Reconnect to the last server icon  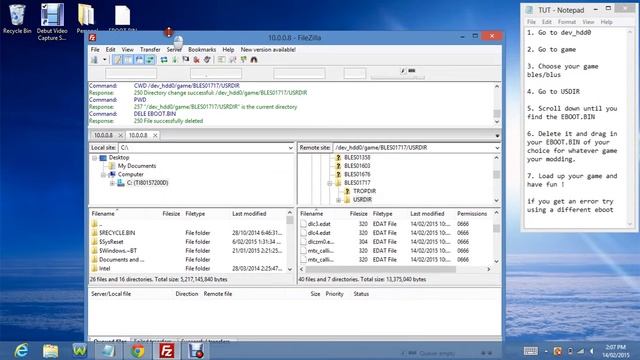pyautogui.click(x=207, y=60)
